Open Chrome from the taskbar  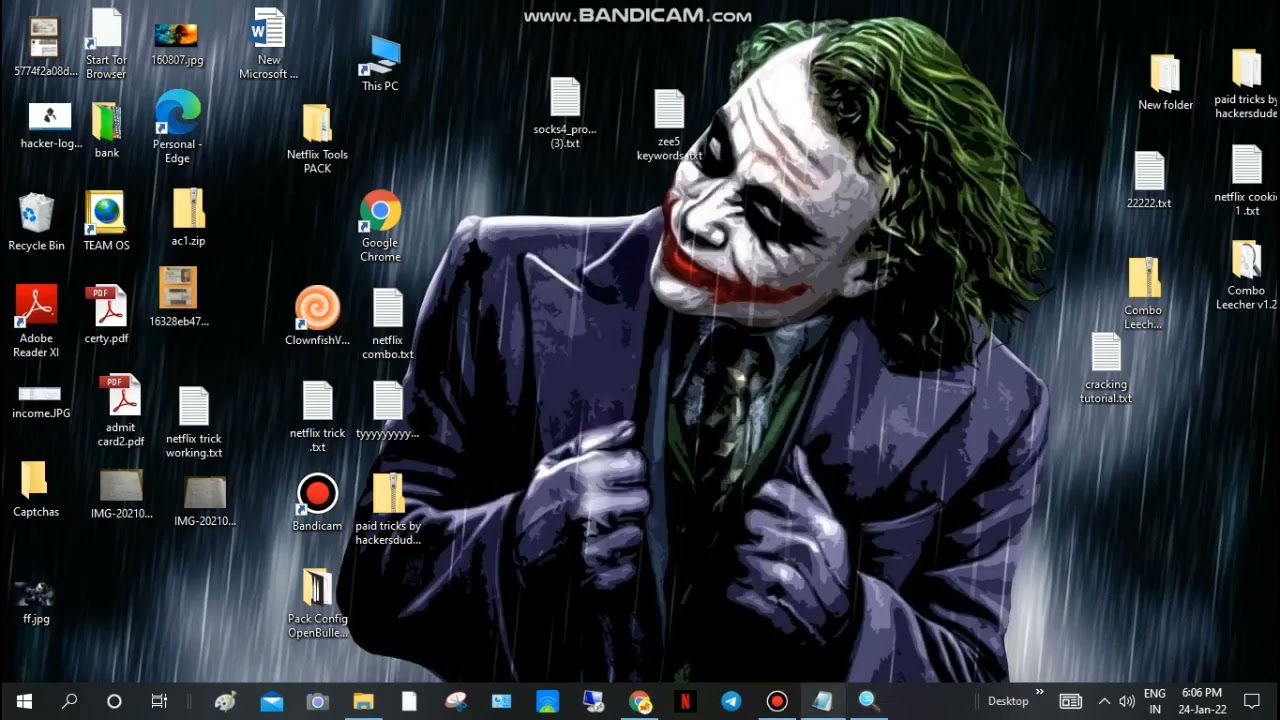(640, 701)
